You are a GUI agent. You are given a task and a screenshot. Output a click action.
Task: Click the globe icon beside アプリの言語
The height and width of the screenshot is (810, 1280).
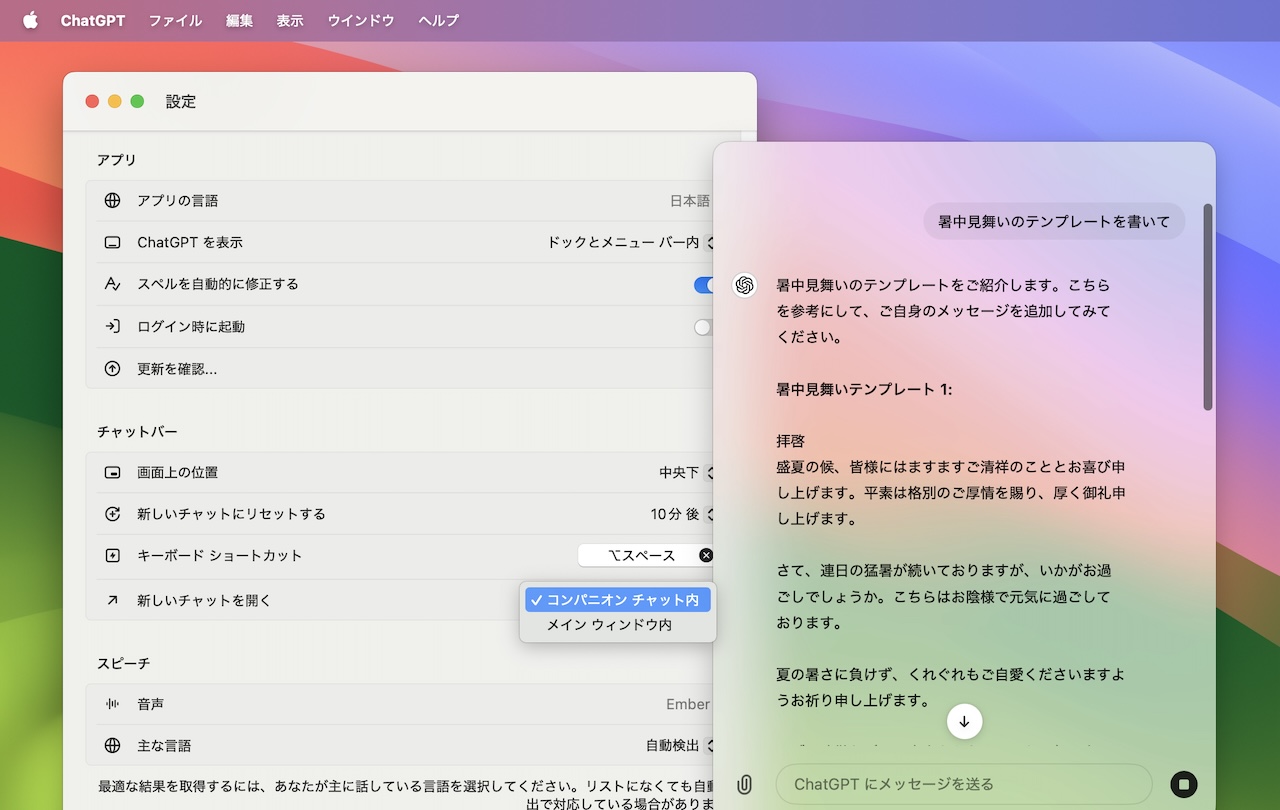[x=112, y=201]
